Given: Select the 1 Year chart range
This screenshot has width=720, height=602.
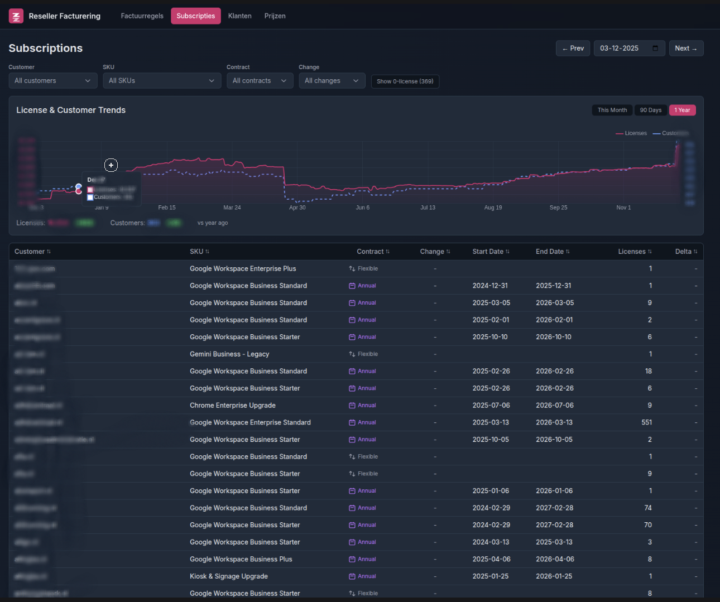Looking at the screenshot, I should tap(682, 110).
